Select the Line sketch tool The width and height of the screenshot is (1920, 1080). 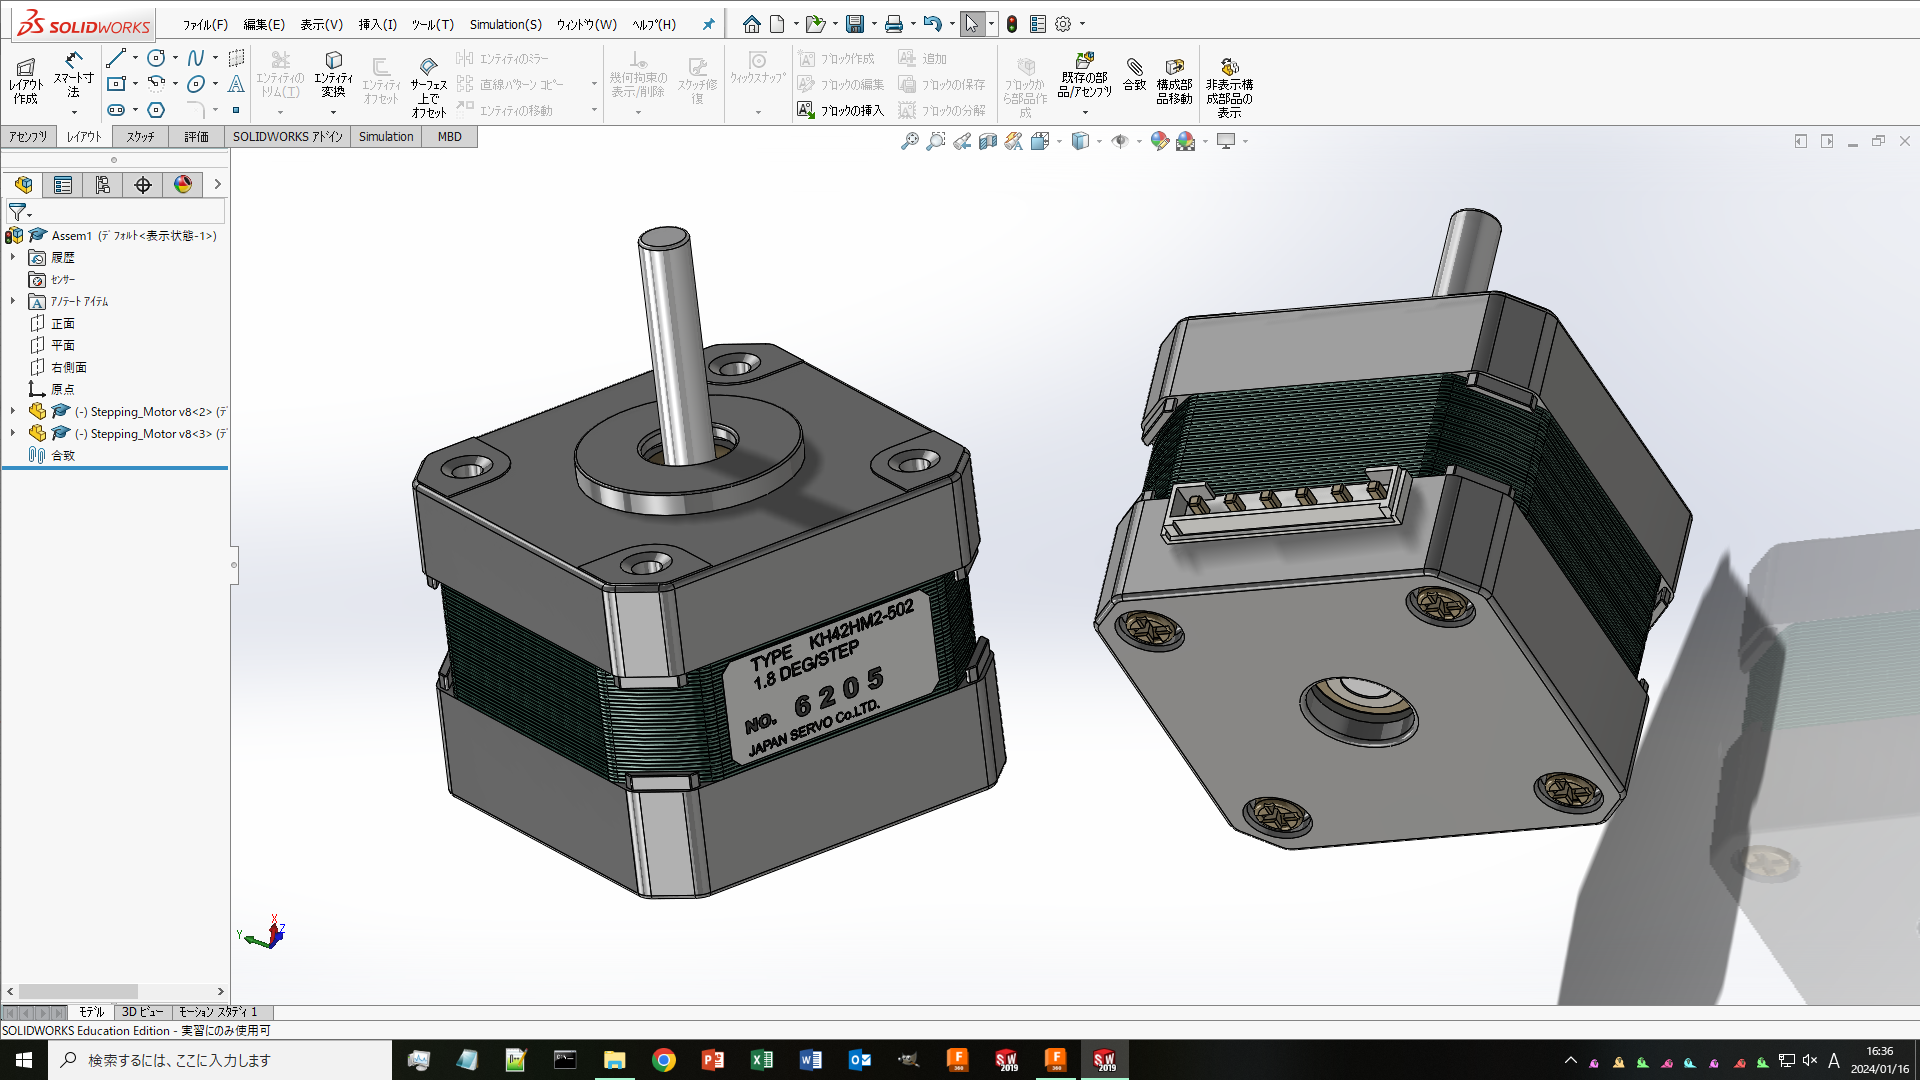[x=116, y=58]
